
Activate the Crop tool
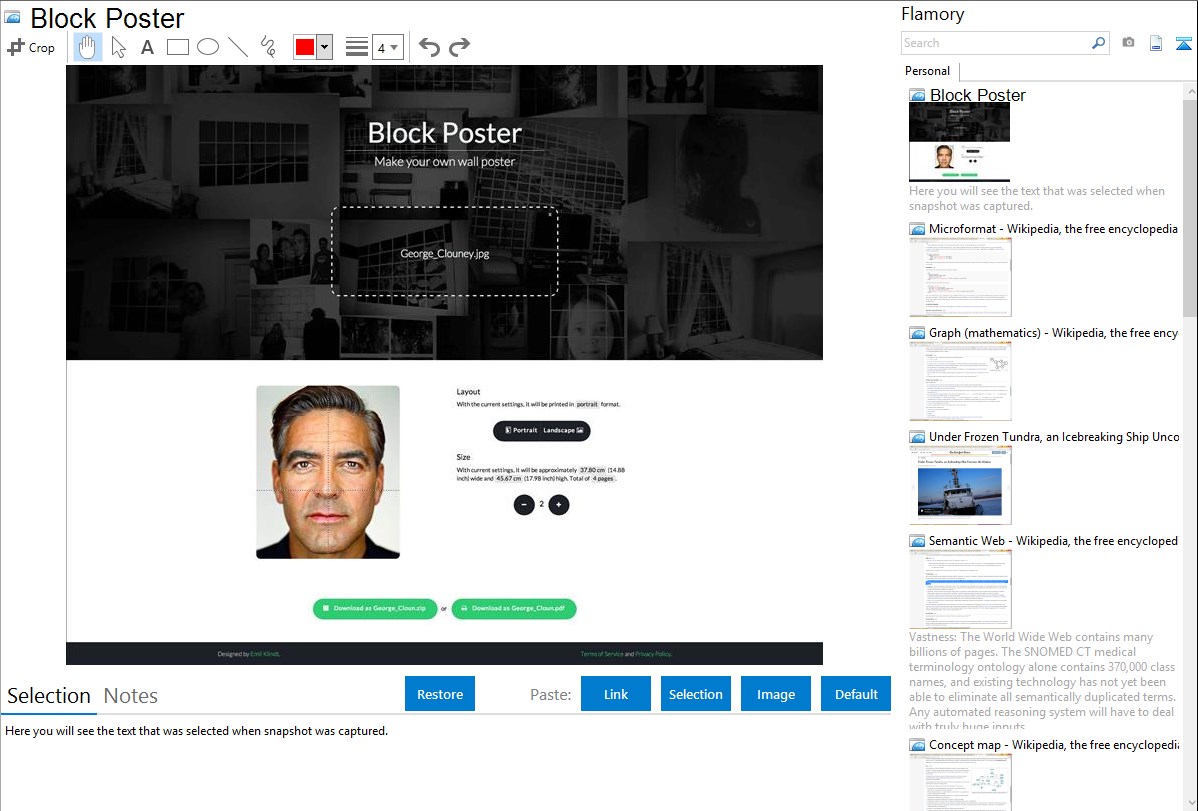point(31,47)
